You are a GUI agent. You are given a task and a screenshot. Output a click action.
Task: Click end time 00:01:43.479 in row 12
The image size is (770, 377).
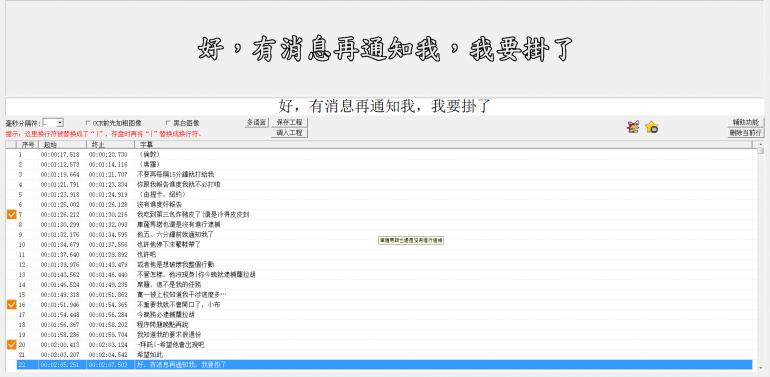point(108,265)
